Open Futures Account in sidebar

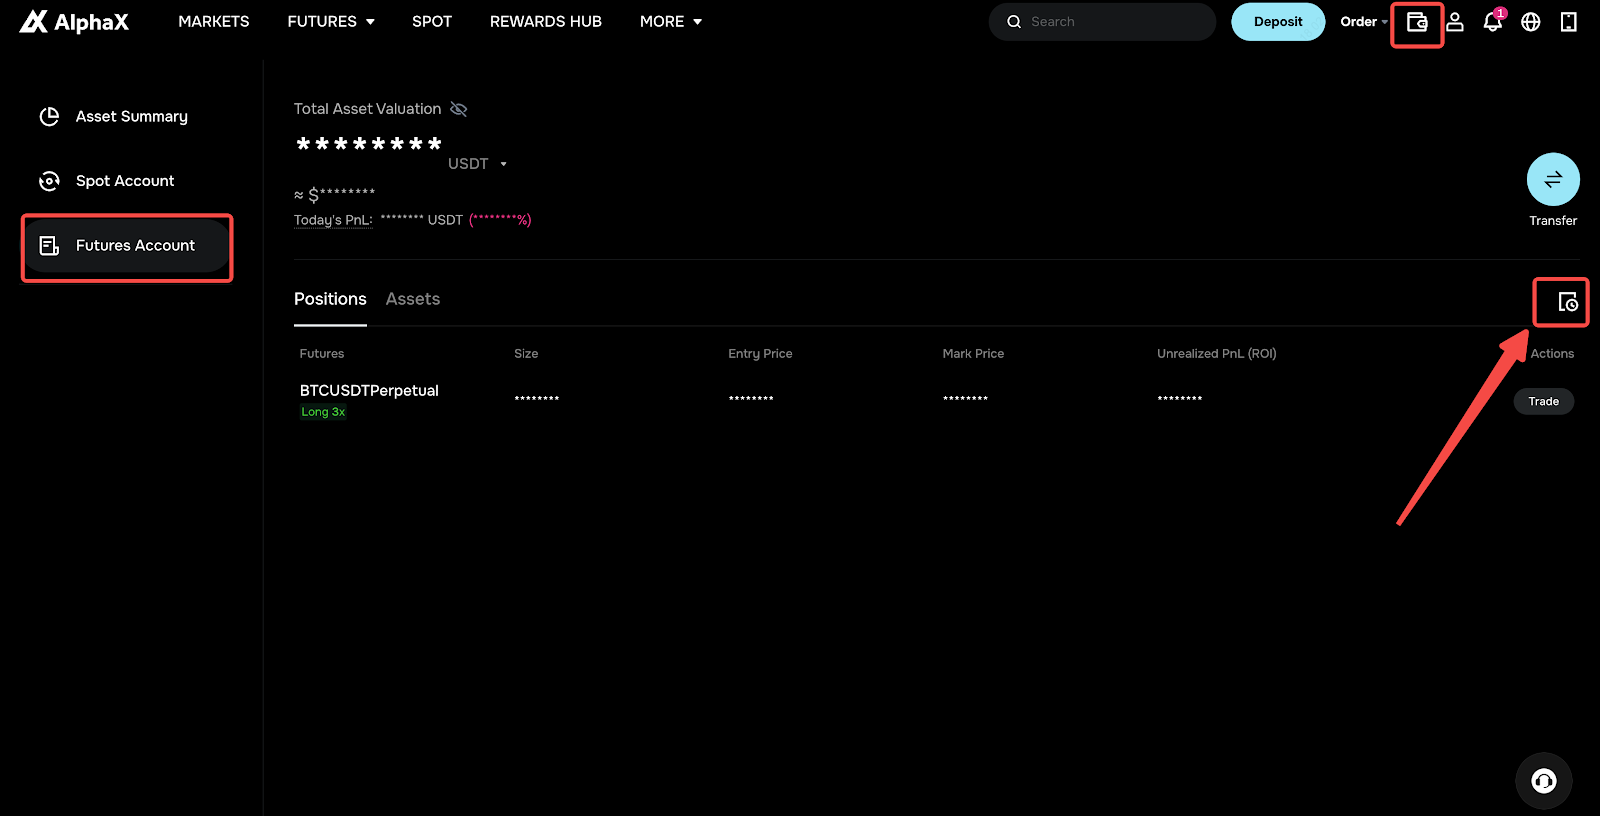pos(127,246)
